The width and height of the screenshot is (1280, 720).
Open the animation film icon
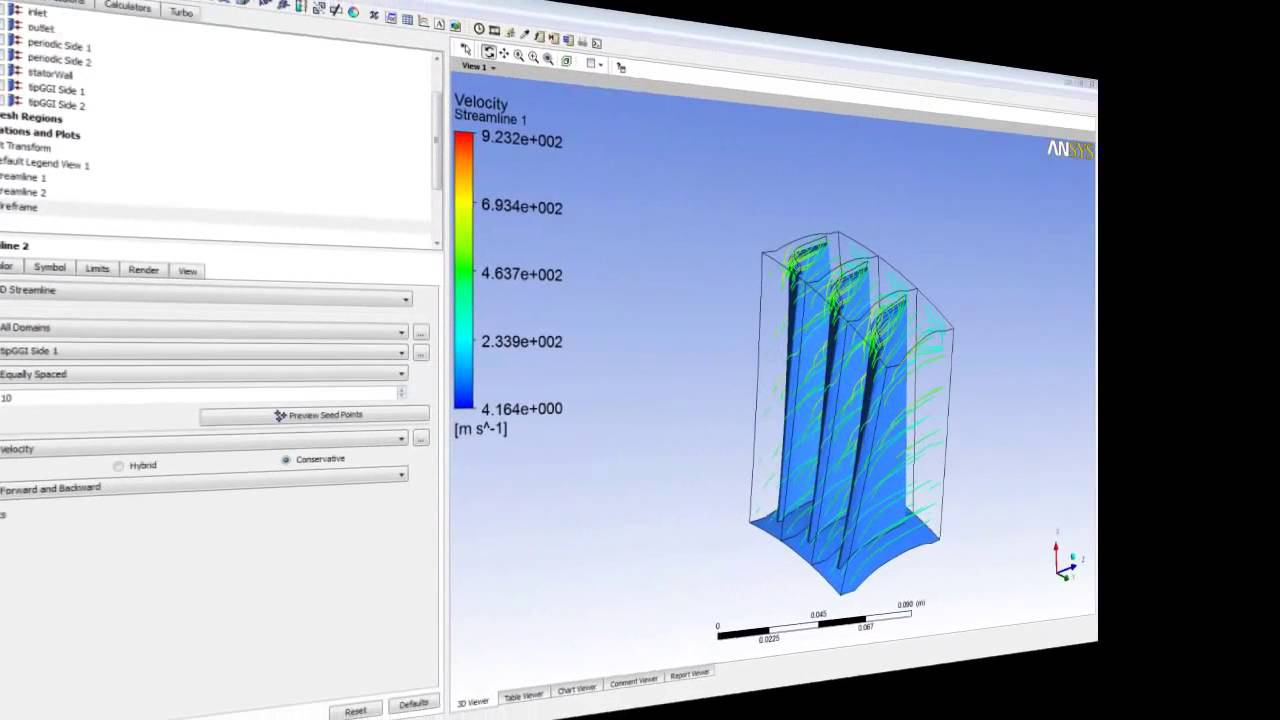click(494, 30)
